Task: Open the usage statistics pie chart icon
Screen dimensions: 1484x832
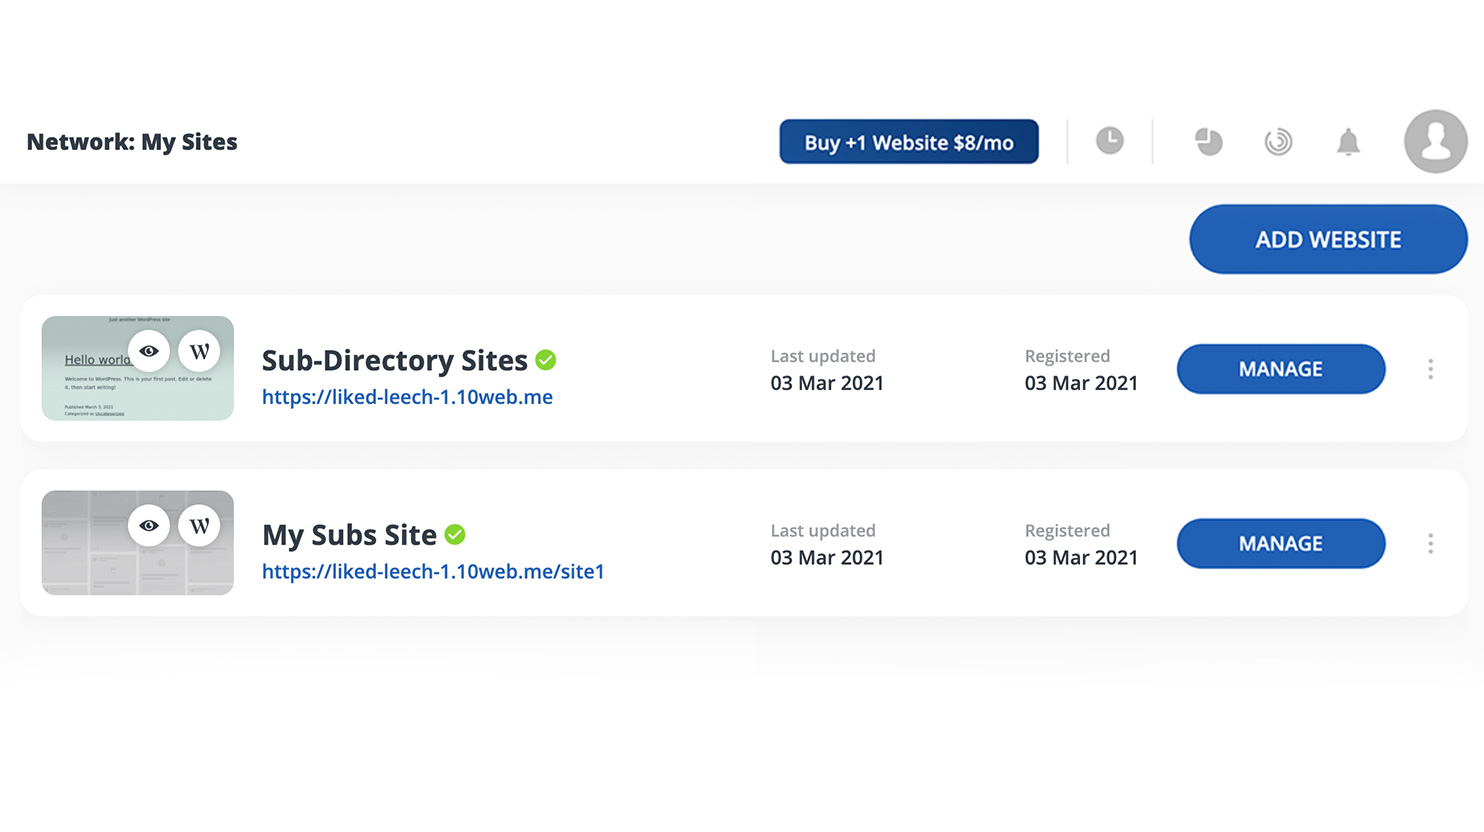Action: pos(1208,141)
